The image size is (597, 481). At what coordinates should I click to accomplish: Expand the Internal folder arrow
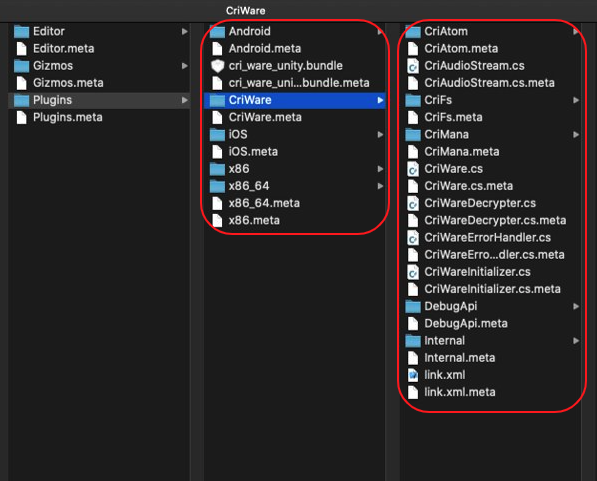(576, 341)
